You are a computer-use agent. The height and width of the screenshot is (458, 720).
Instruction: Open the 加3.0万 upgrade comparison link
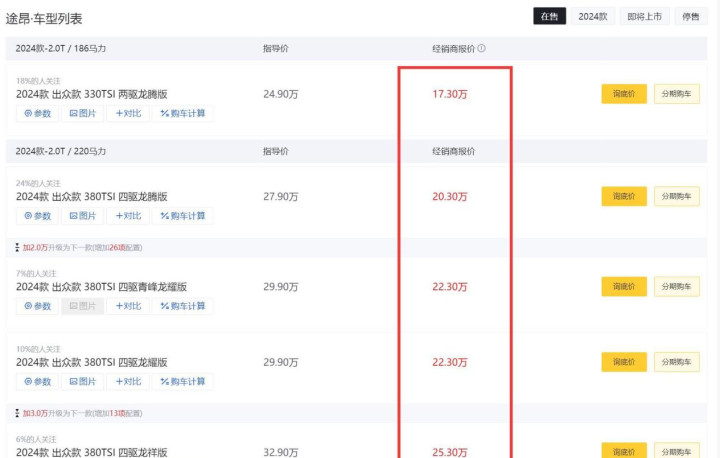click(x=82, y=413)
